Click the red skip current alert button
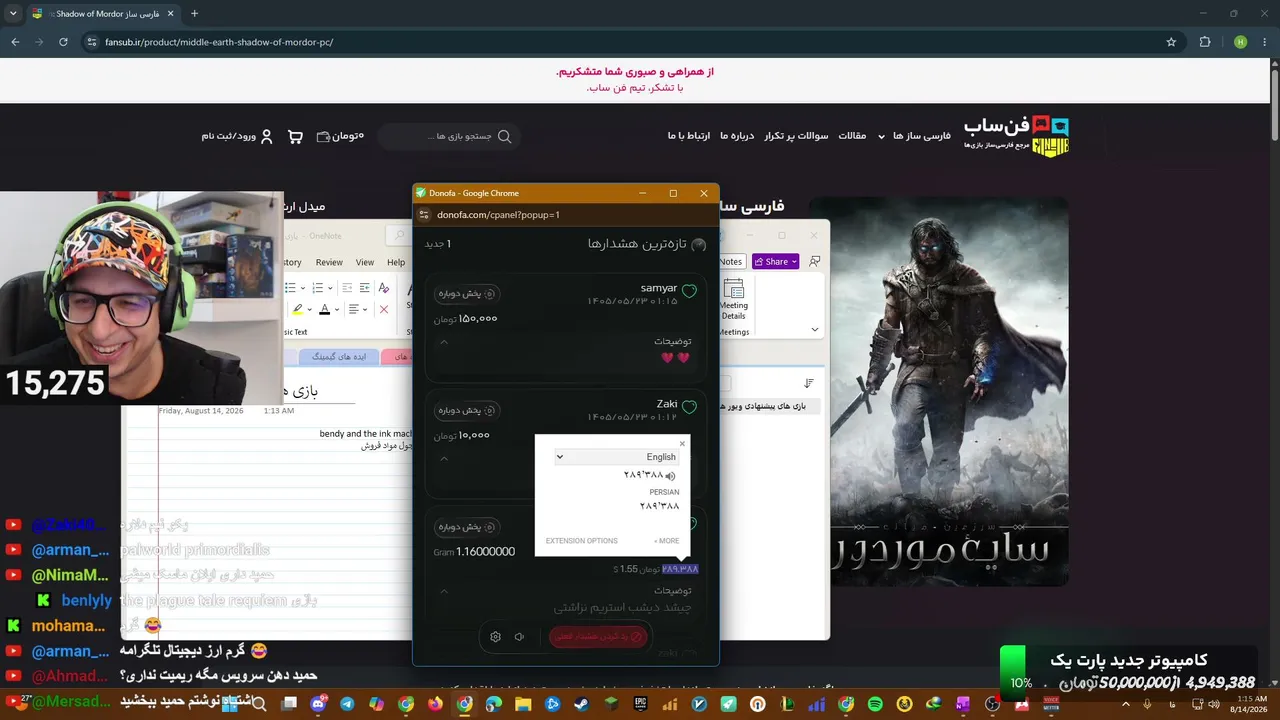The height and width of the screenshot is (720, 1280). click(x=598, y=637)
